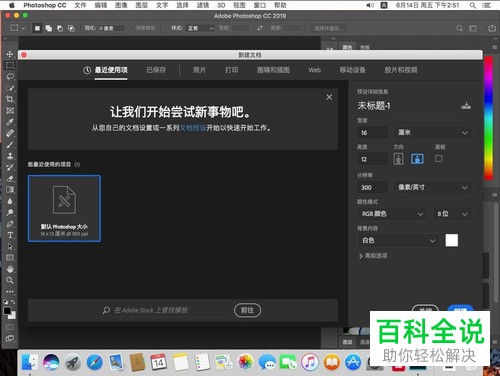
Task: Follow the 文档预设 link
Action: click(193, 128)
